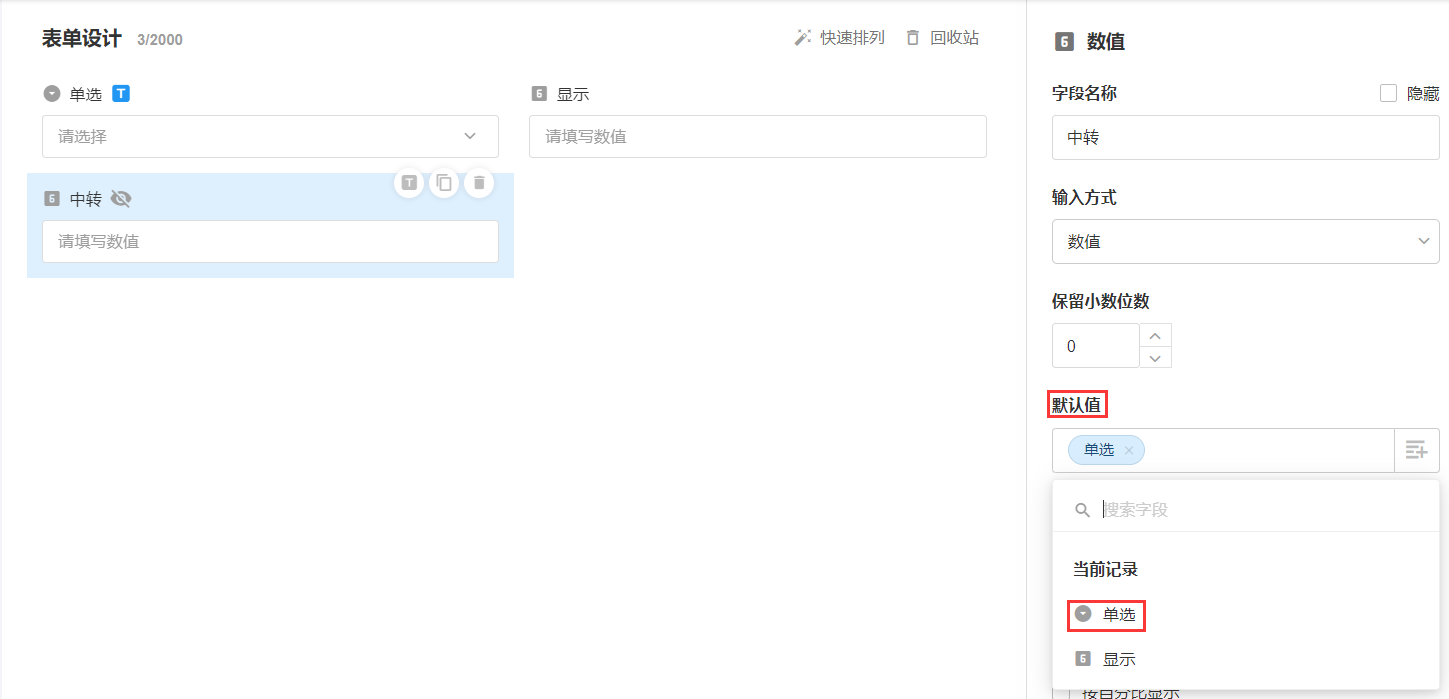
Task: Toggle visibility with the eye icon next to 中转
Action: pos(121,198)
